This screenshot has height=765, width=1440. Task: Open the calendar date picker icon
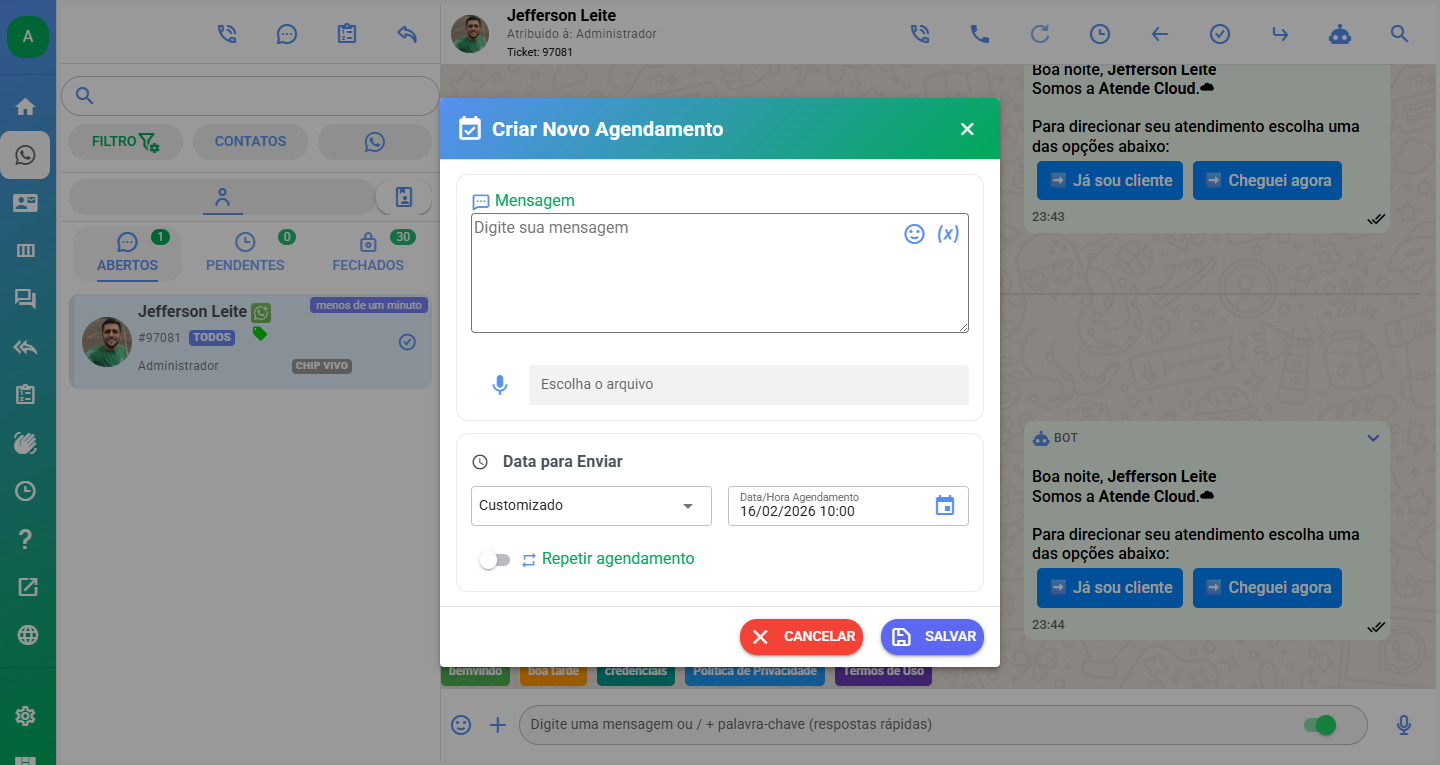tap(944, 506)
